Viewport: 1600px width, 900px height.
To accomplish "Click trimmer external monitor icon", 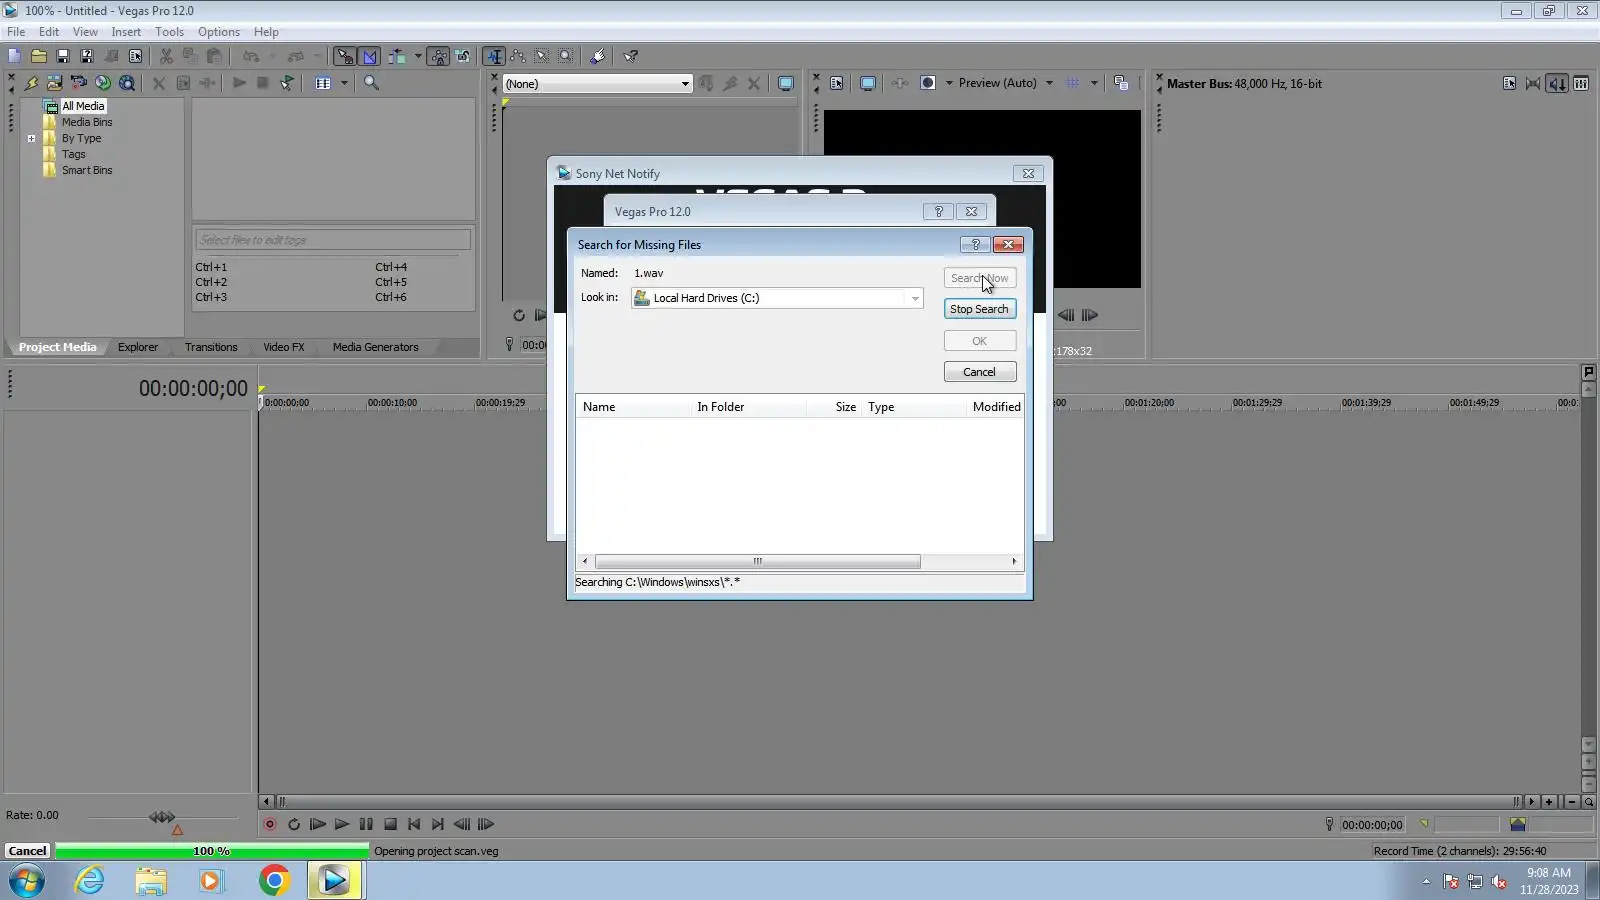I will [786, 84].
